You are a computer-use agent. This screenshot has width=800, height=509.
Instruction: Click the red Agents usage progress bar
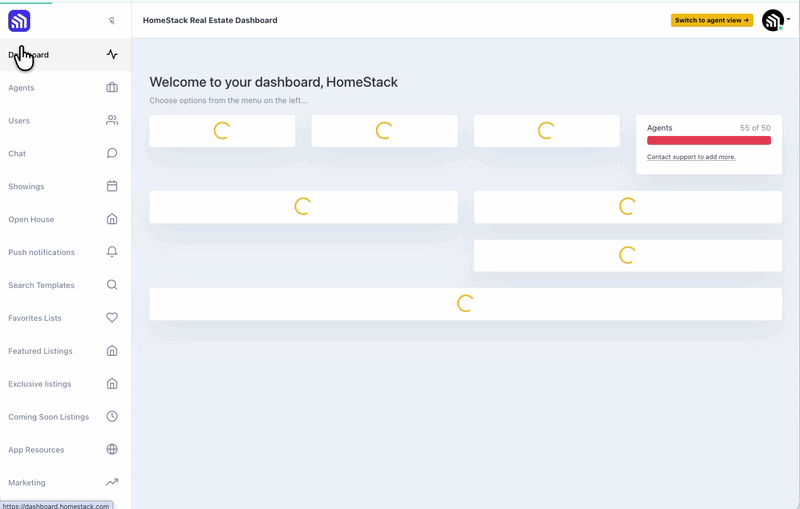[709, 140]
